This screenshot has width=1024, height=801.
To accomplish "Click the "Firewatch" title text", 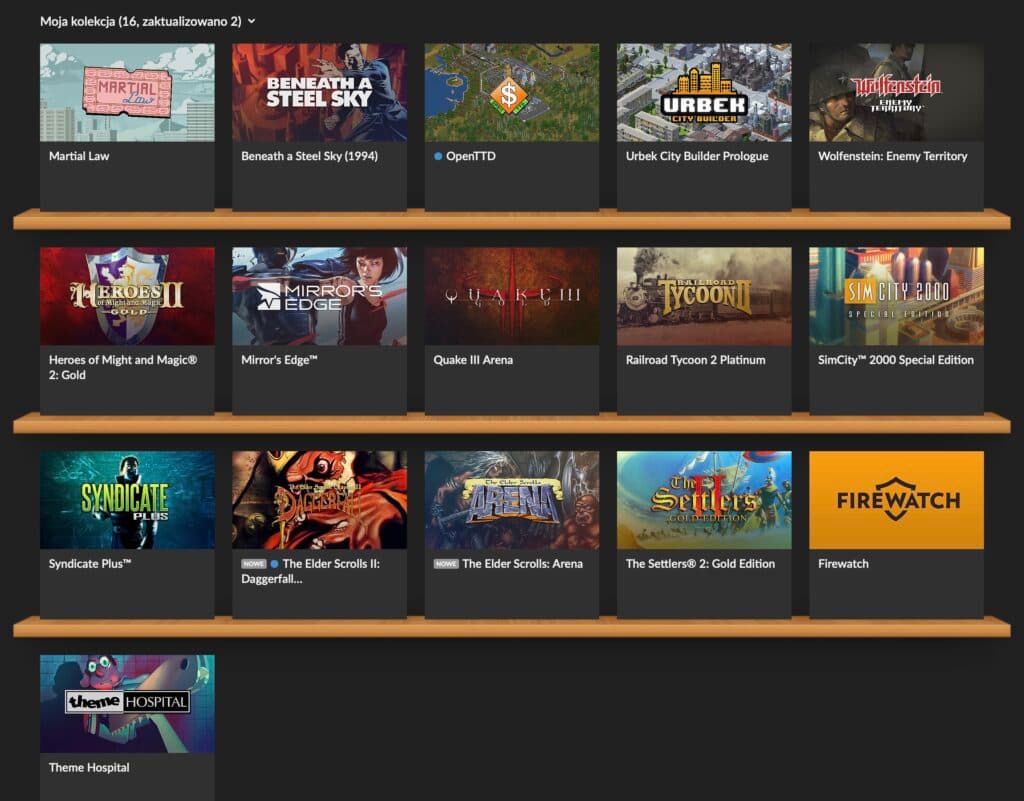I will tap(843, 563).
